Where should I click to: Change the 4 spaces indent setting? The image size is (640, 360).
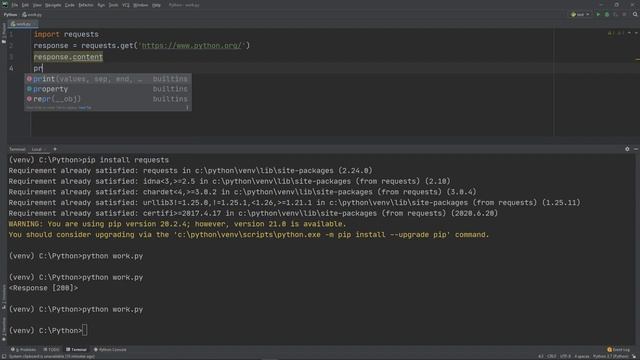(582, 357)
